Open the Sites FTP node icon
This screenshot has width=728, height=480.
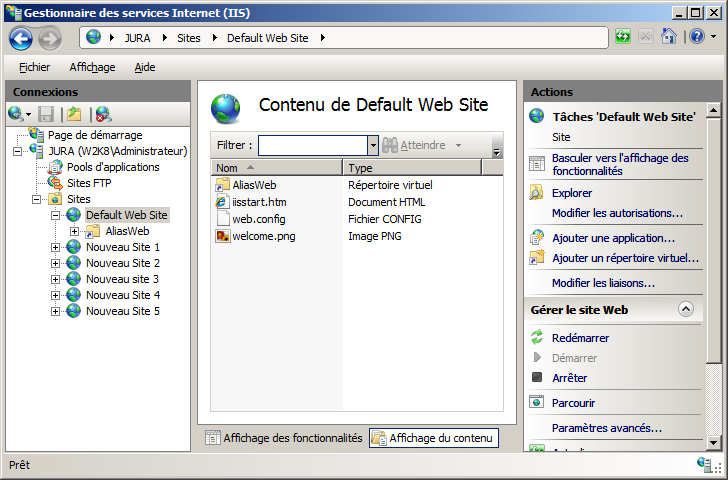point(55,183)
